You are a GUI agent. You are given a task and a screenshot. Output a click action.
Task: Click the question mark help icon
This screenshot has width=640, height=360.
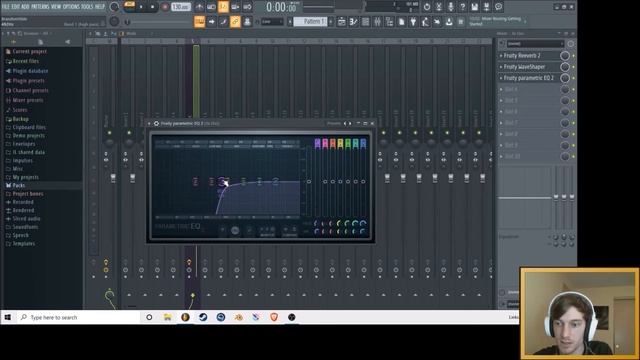[x=462, y=7]
